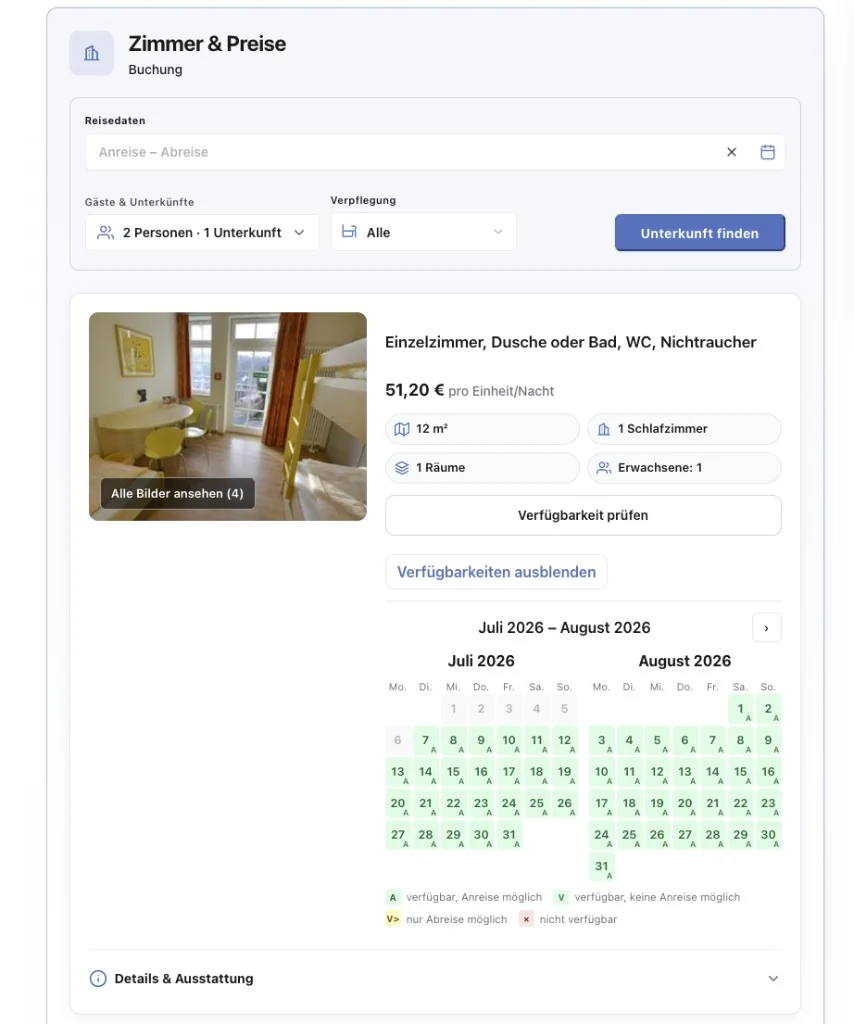Click the Anreise – Abreise date input

435,152
